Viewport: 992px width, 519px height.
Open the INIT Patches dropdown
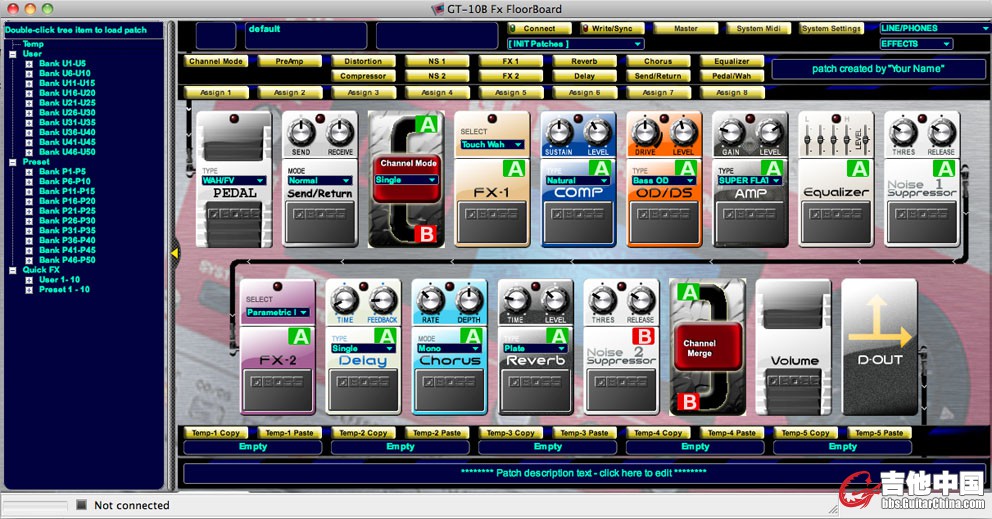575,44
